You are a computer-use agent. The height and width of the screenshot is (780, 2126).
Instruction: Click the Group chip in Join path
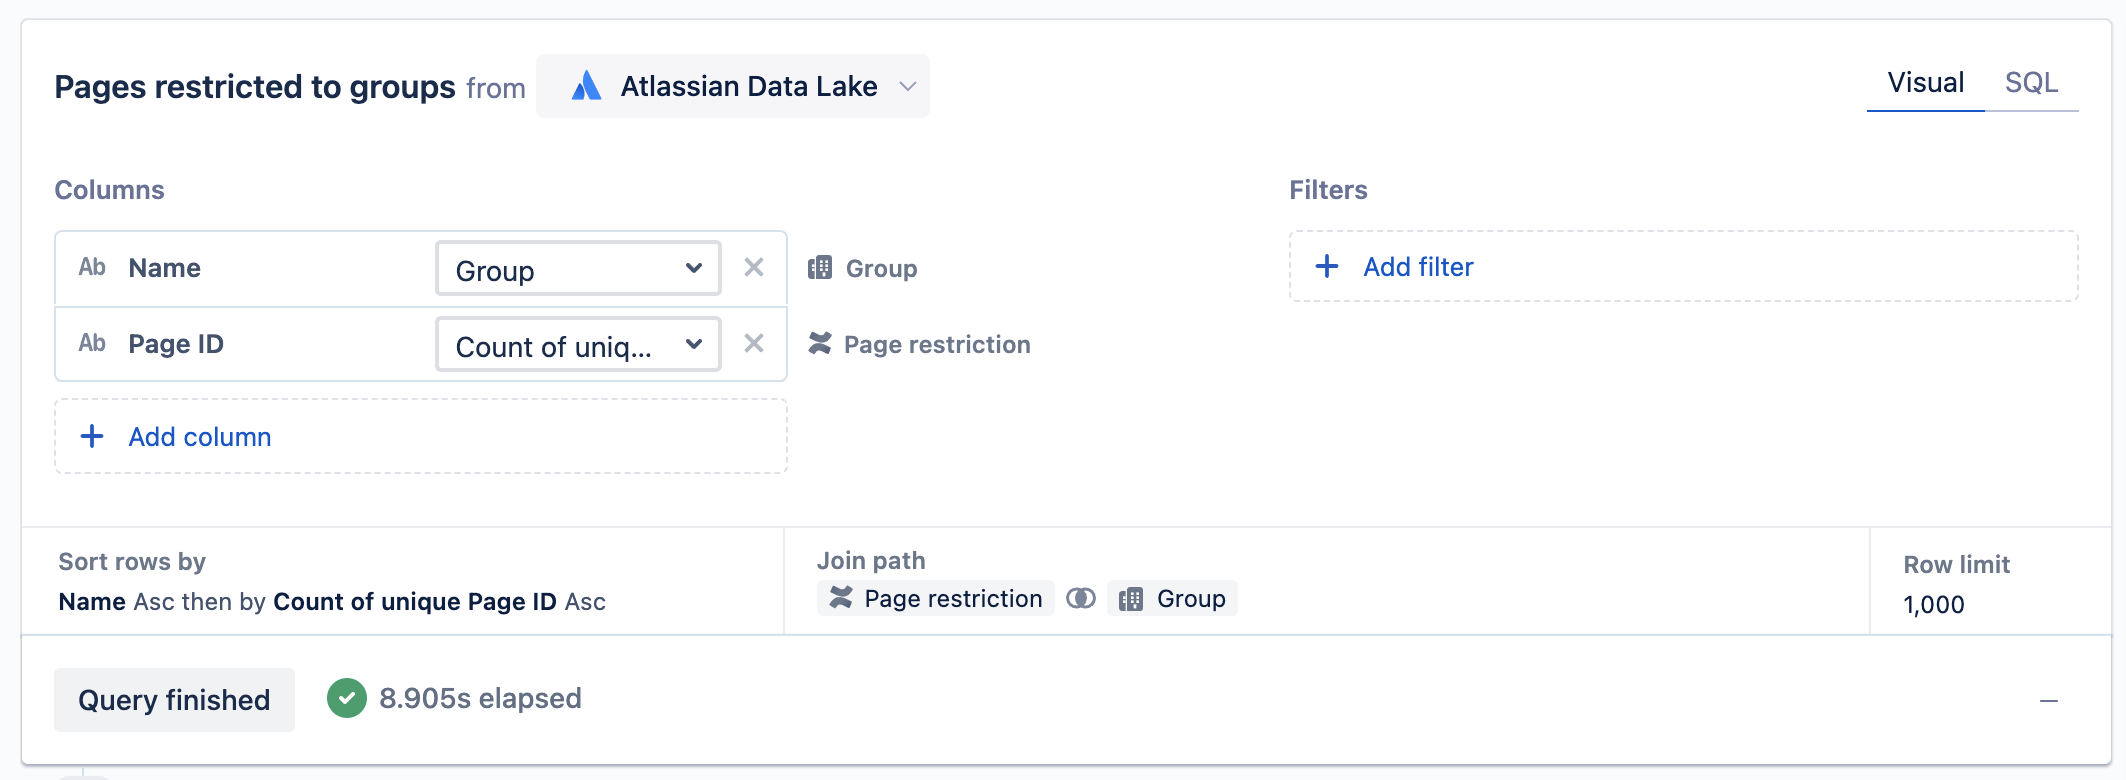point(1172,598)
